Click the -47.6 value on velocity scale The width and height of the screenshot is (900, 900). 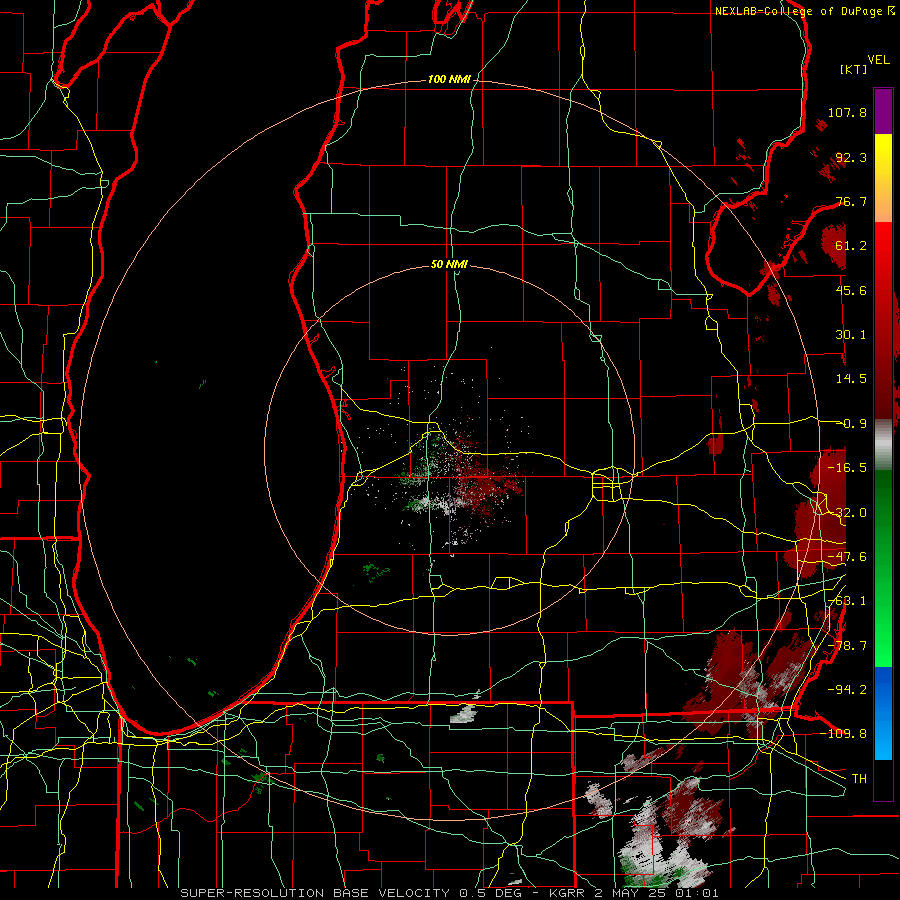point(847,557)
